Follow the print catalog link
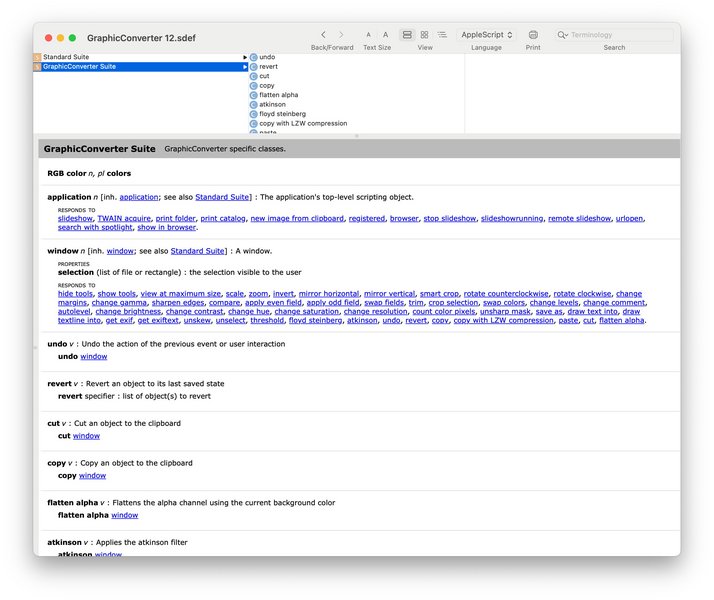714x600 pixels. pyautogui.click(x=223, y=219)
